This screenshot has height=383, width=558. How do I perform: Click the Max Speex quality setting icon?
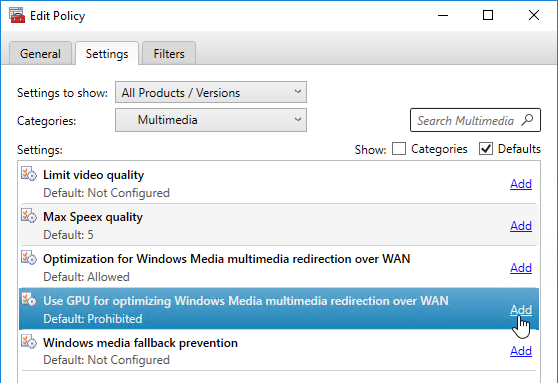click(x=28, y=216)
